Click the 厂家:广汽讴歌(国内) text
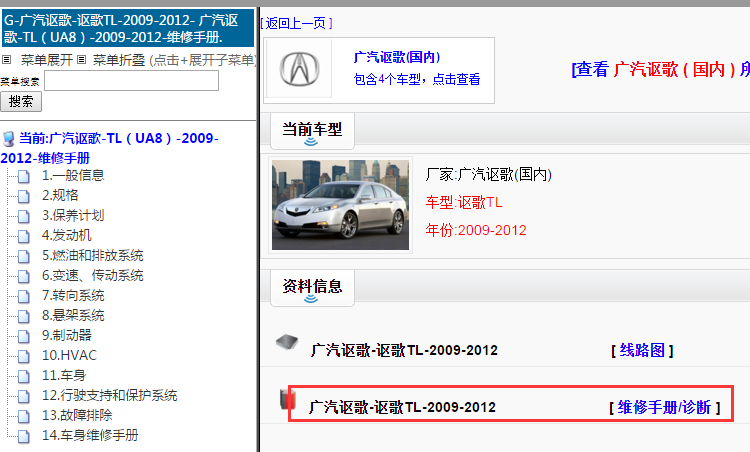Image resolution: width=750 pixels, height=452 pixels. (489, 175)
